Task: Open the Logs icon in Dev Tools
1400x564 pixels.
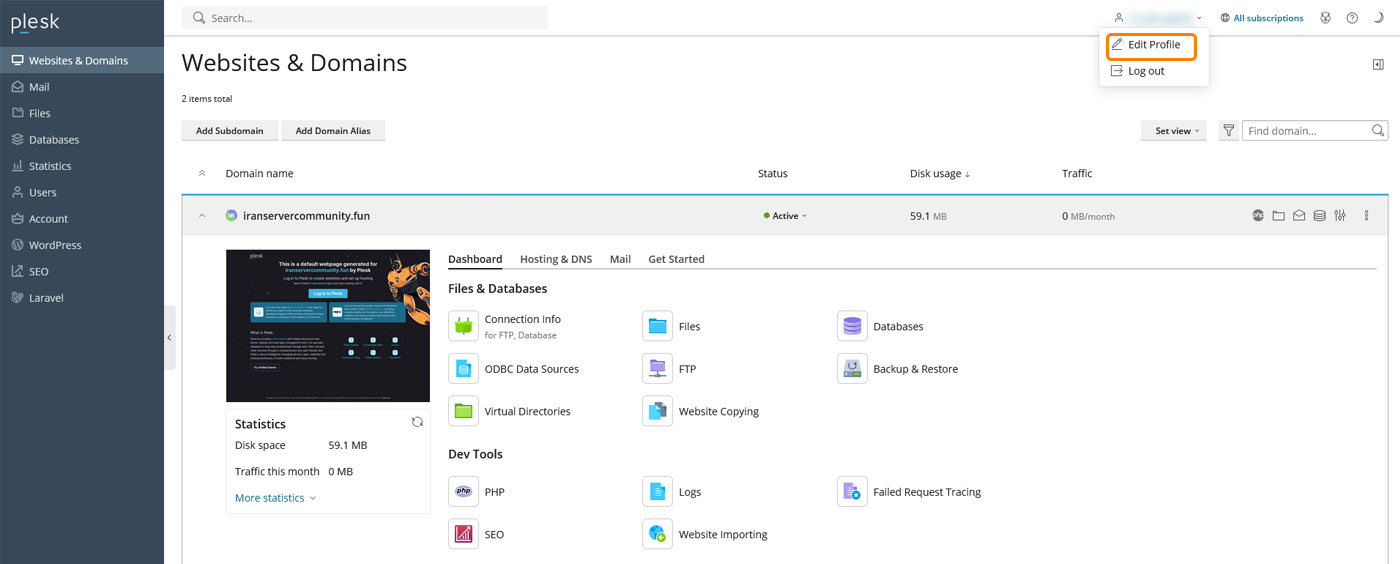Action: coord(657,491)
